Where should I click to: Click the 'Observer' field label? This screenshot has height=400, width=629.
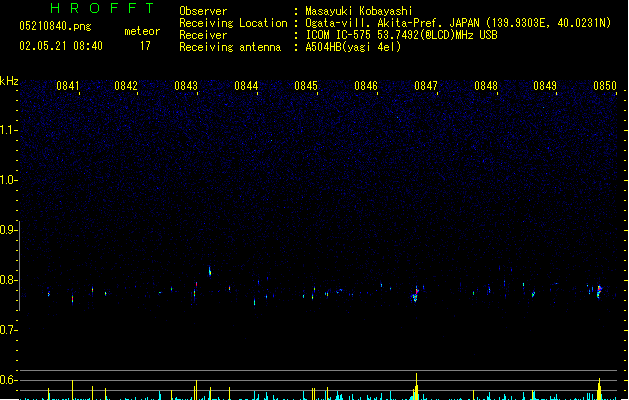[203, 11]
